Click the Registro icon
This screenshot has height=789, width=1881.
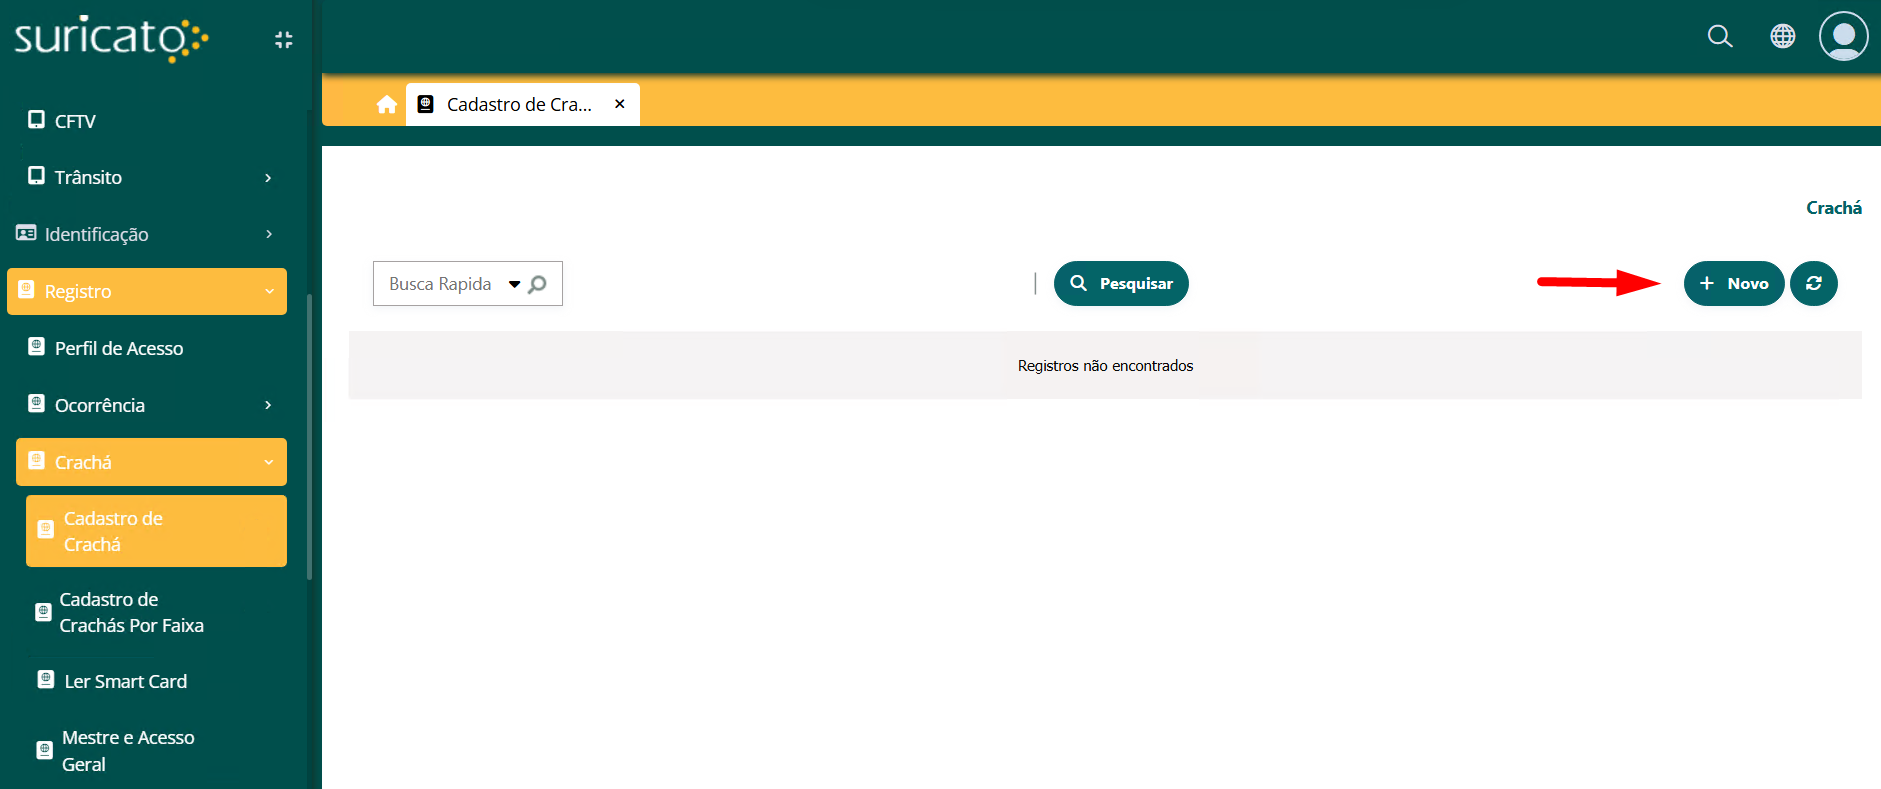point(26,290)
